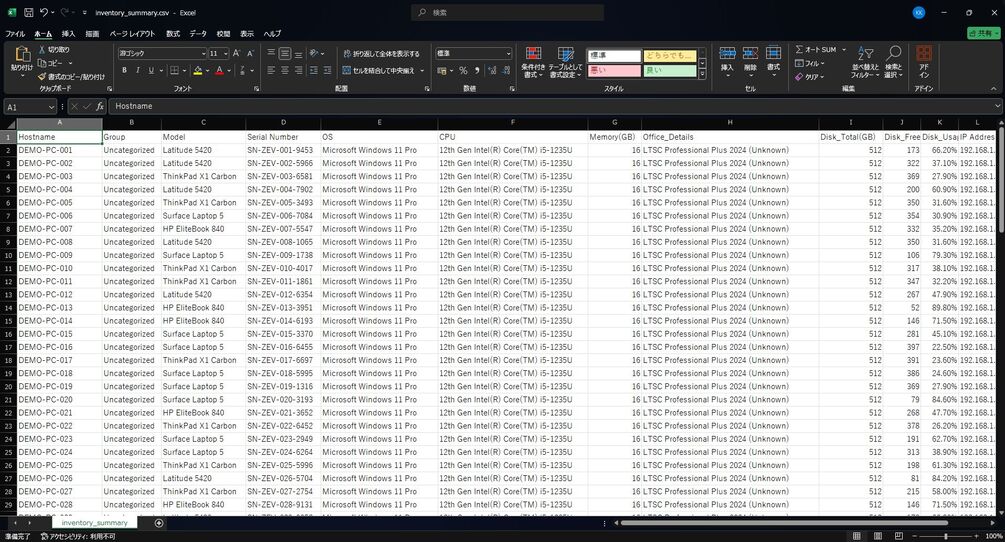This screenshot has height=542, width=1005.
Task: Align text right
Action: click(299, 70)
